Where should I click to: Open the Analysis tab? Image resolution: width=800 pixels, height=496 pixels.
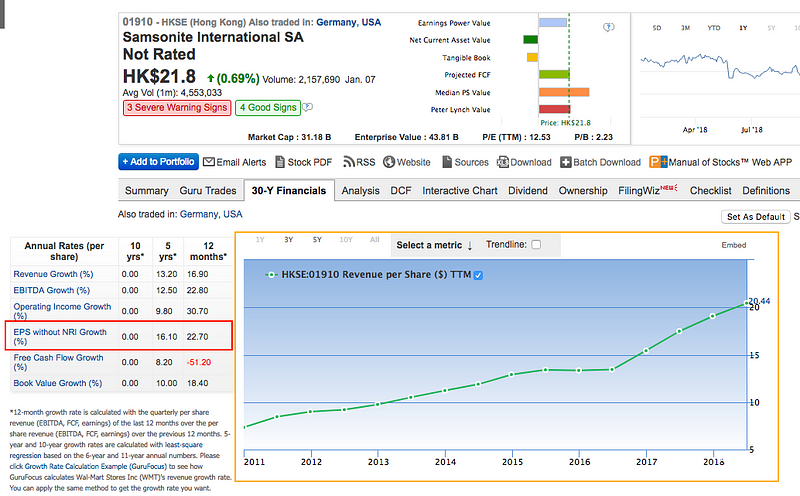360,190
